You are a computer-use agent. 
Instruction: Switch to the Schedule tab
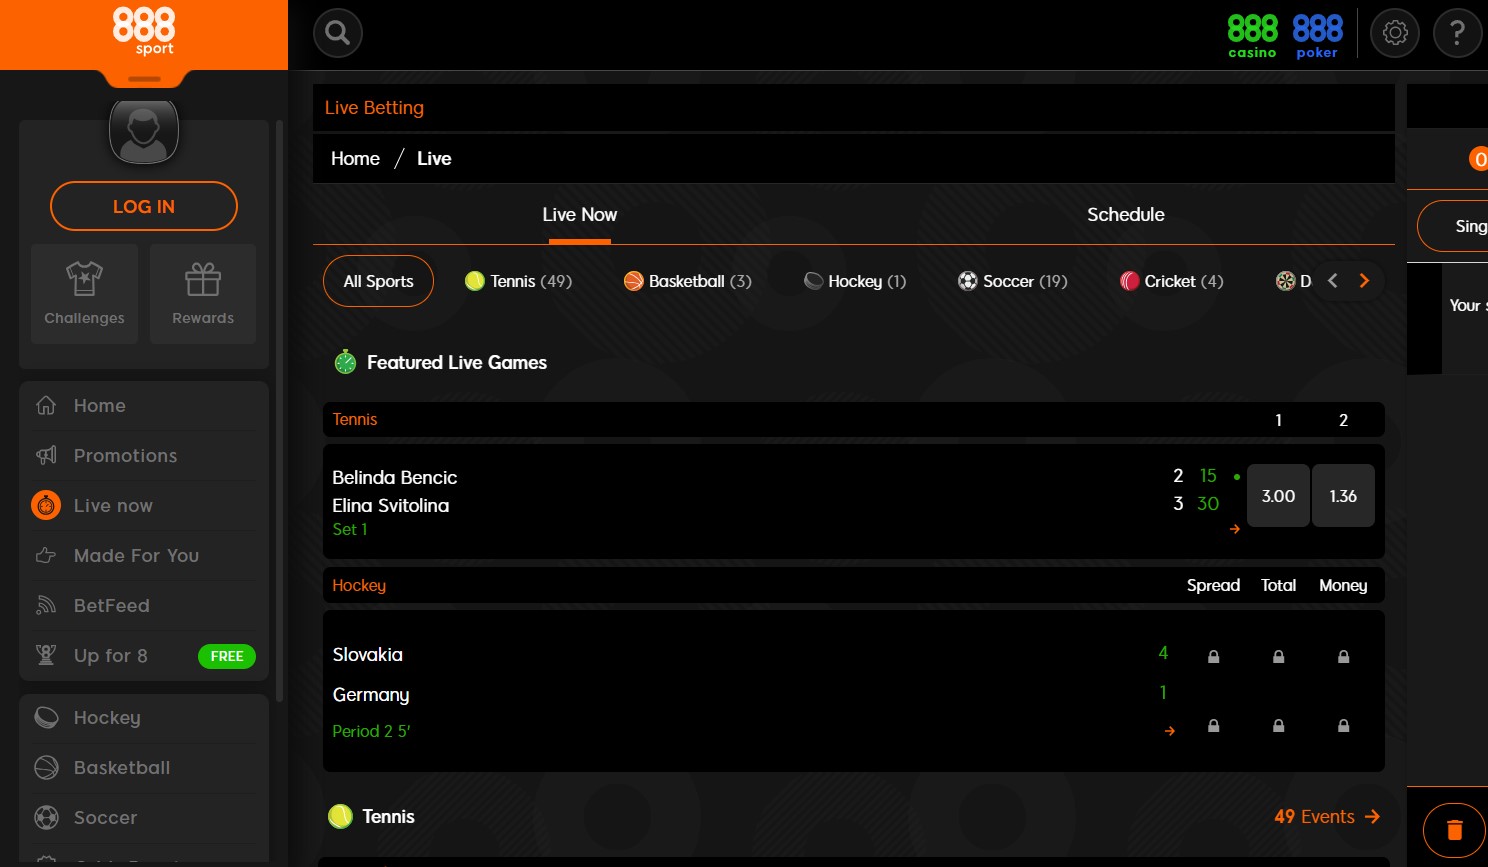coord(1126,214)
